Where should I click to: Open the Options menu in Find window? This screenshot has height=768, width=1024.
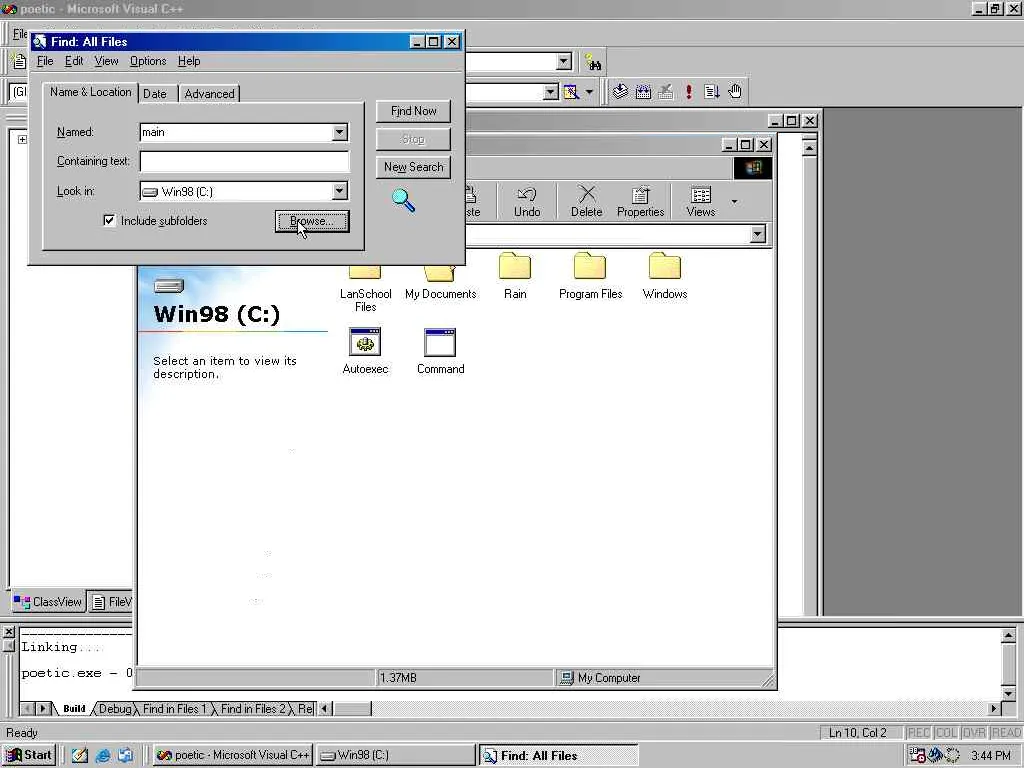[x=148, y=61]
